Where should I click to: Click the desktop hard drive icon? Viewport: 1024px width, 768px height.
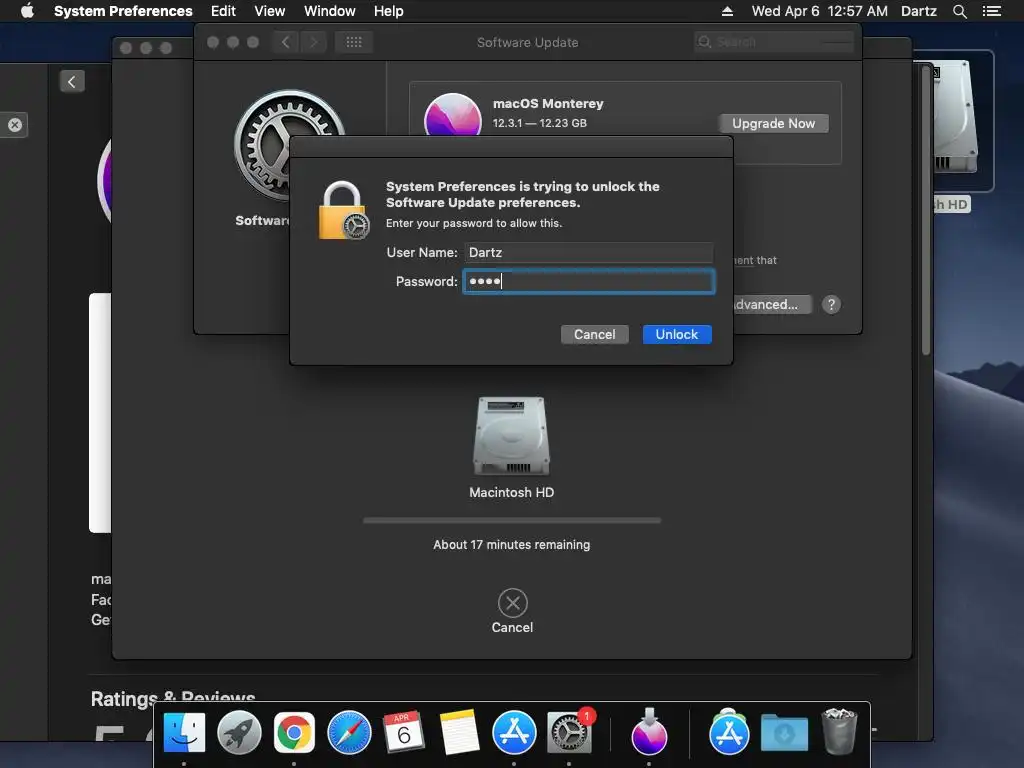coord(954,118)
